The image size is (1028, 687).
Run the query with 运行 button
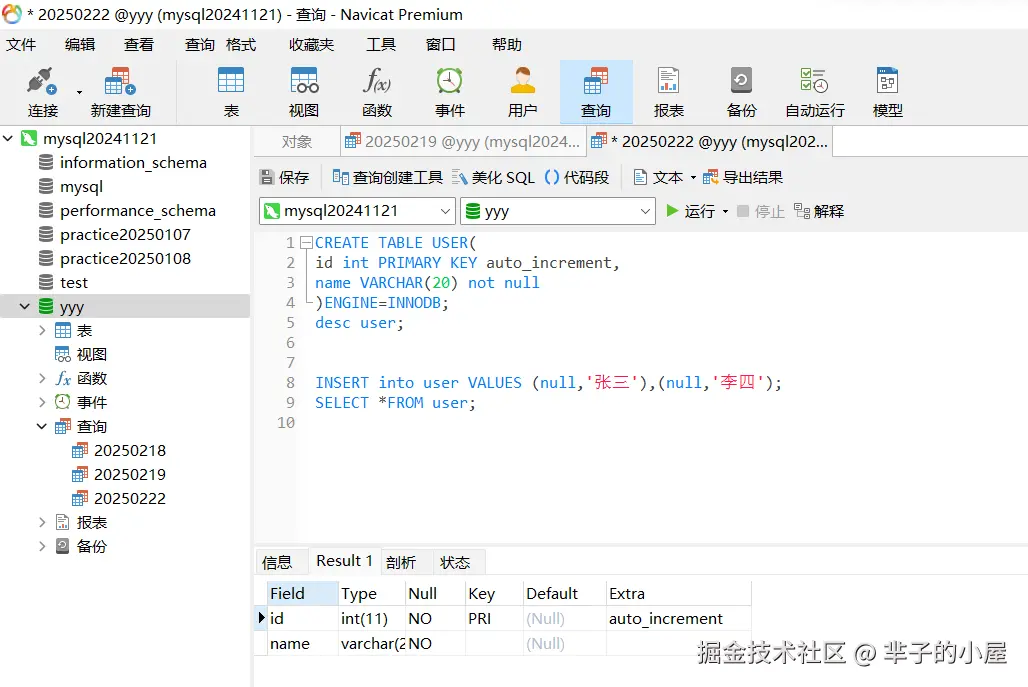pos(690,211)
